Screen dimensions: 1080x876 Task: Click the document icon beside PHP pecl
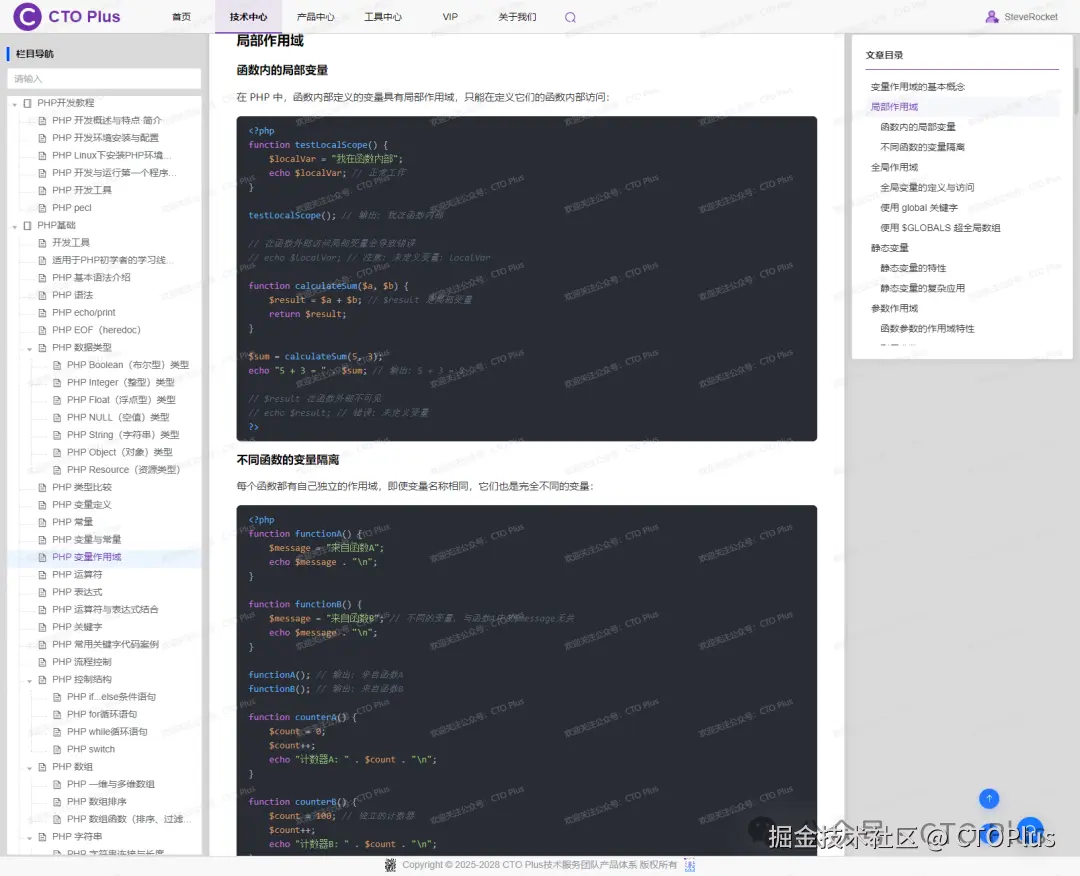[44, 207]
